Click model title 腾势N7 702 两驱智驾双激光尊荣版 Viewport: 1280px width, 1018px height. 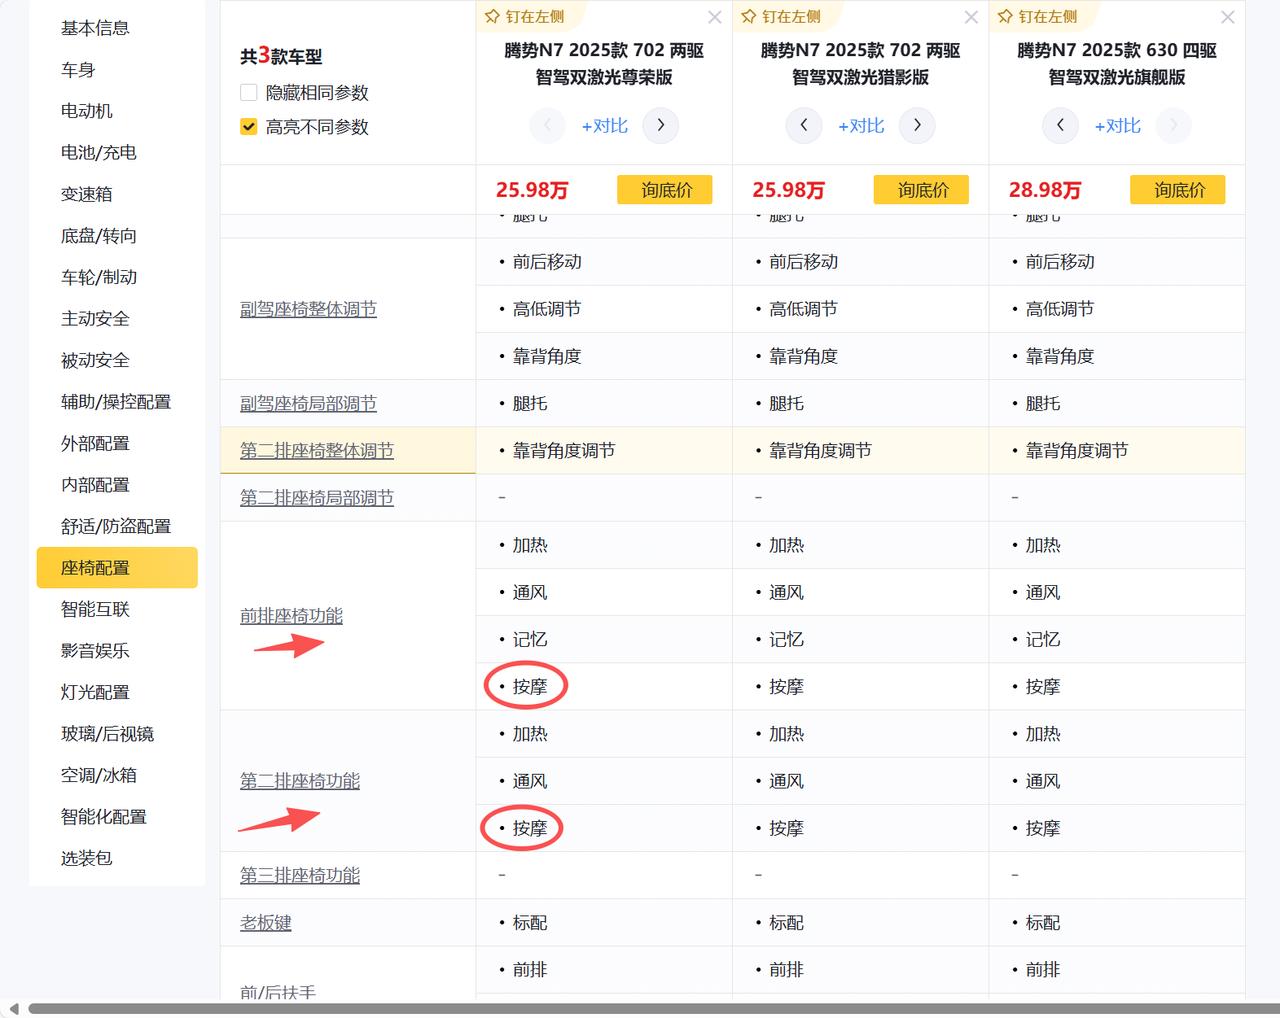[604, 63]
